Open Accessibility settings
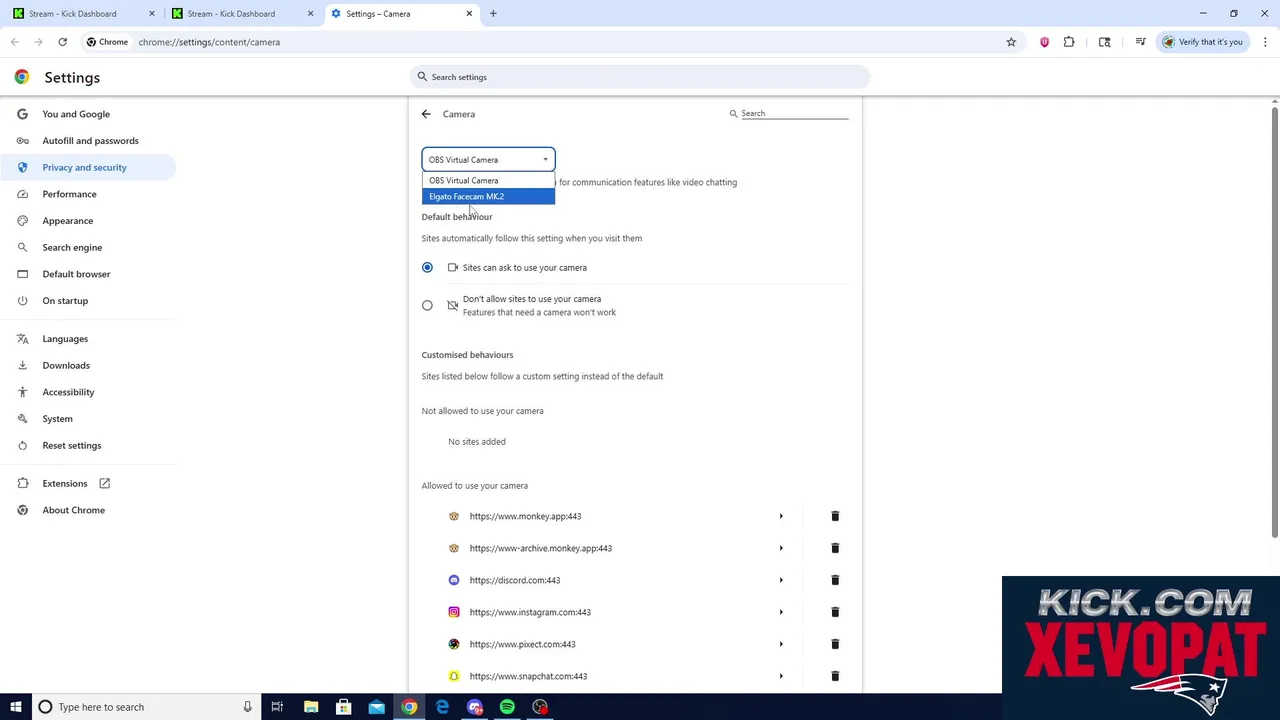 [88, 392]
